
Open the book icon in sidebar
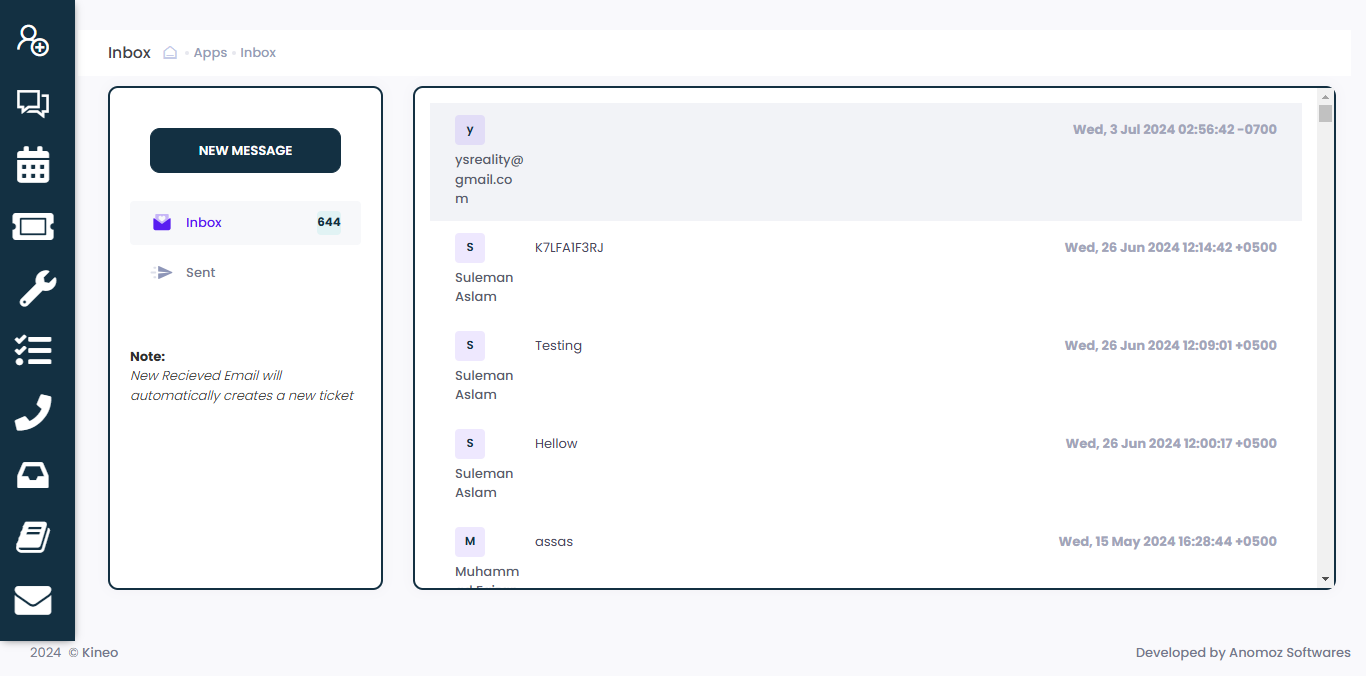pos(33,537)
